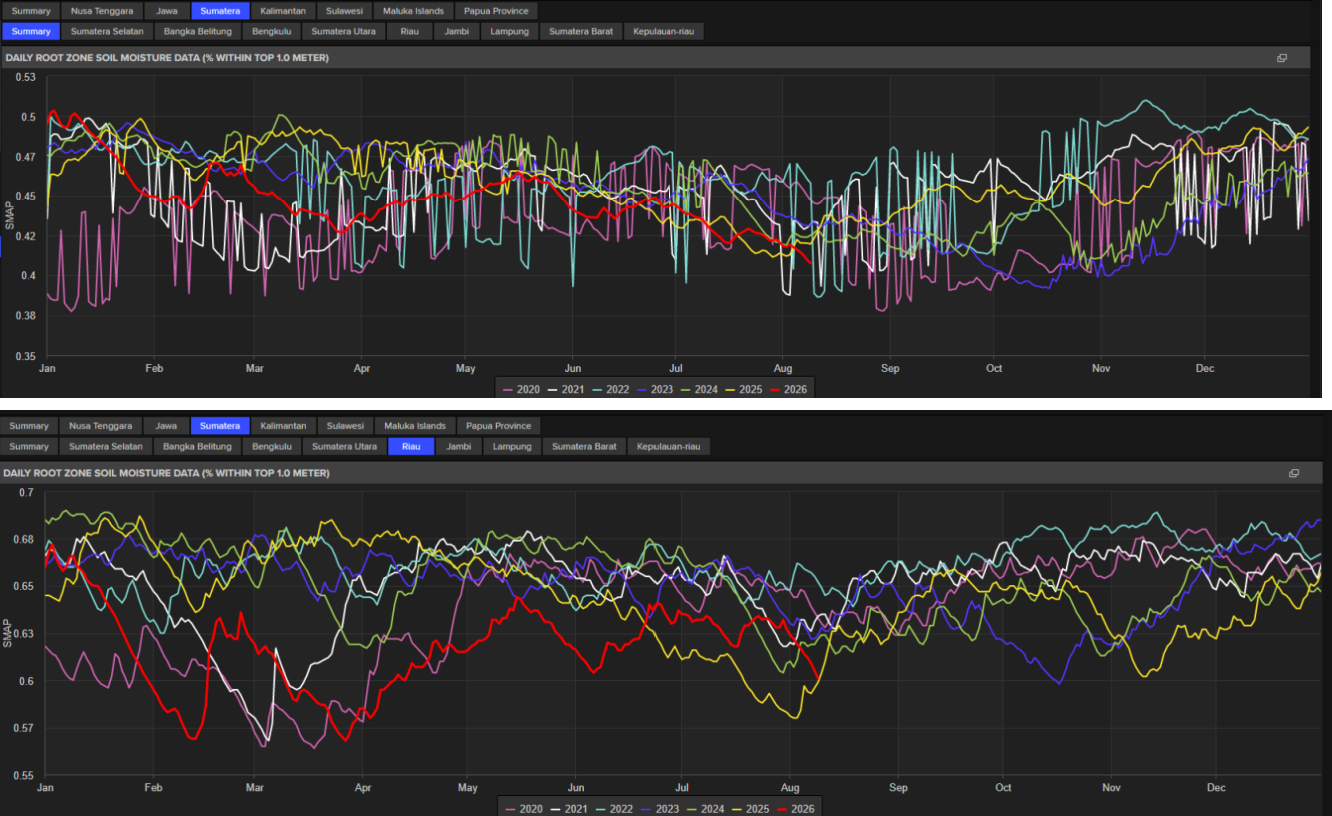Click the active Sumatera tab in upper panel
Viewport: 1332px width, 816px height.
tap(220, 11)
